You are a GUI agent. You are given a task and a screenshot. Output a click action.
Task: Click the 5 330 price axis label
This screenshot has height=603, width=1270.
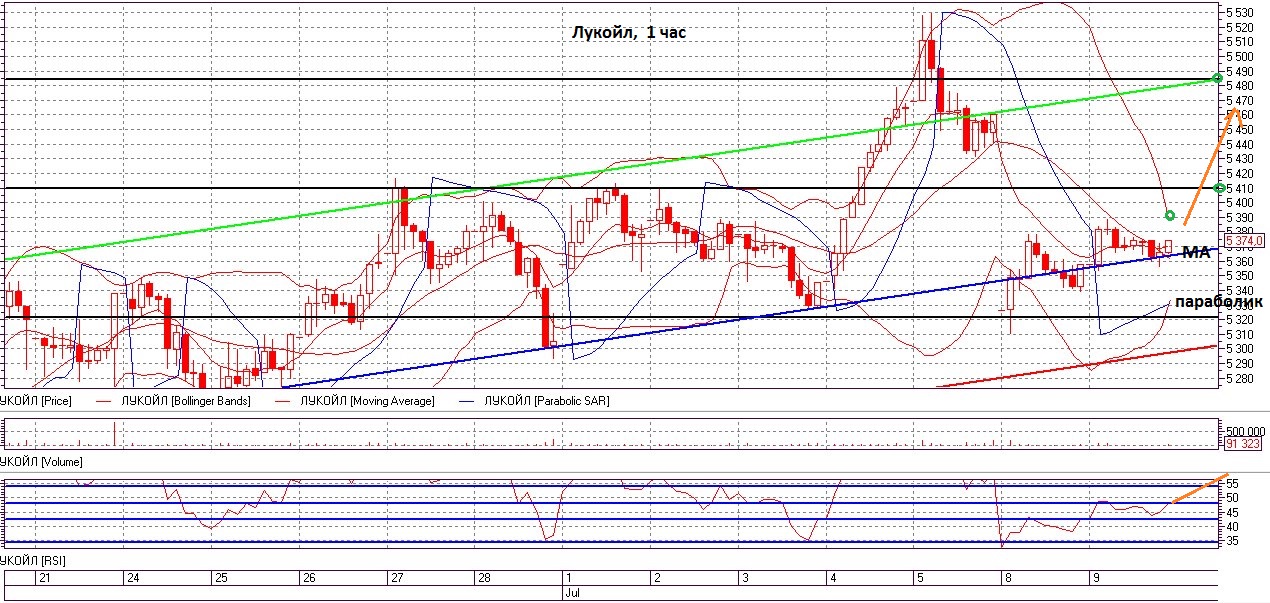pyautogui.click(x=1240, y=305)
